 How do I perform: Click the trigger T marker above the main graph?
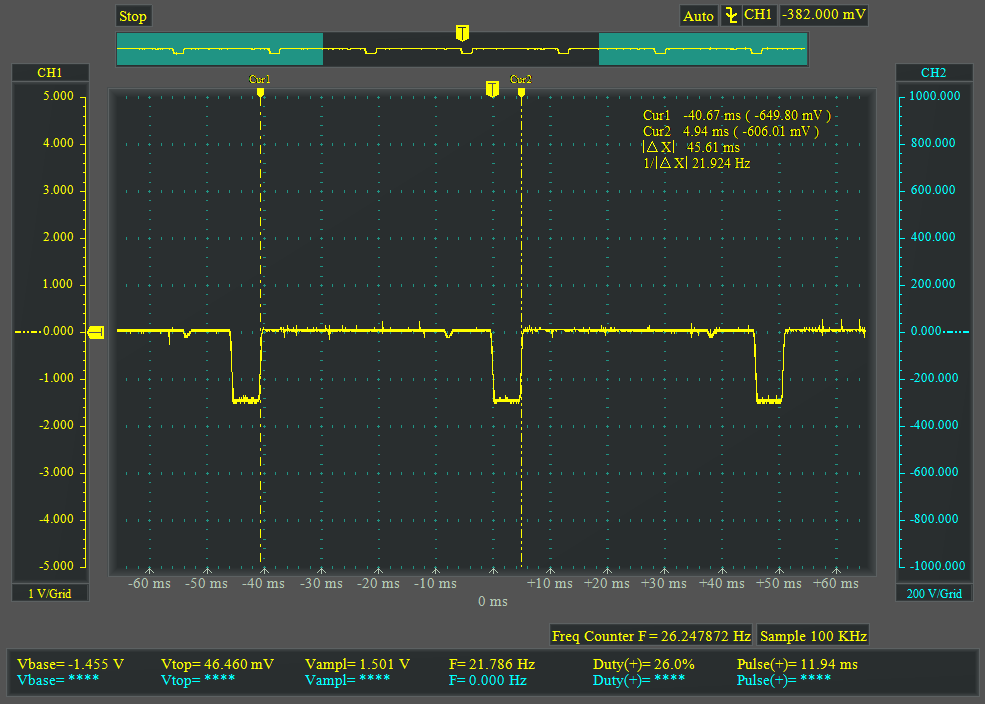[492, 90]
